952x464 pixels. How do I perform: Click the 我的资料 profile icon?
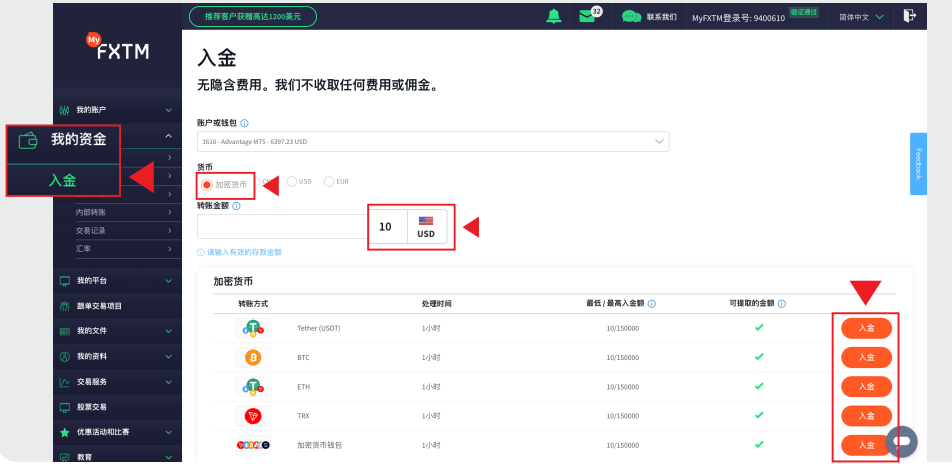pos(65,357)
